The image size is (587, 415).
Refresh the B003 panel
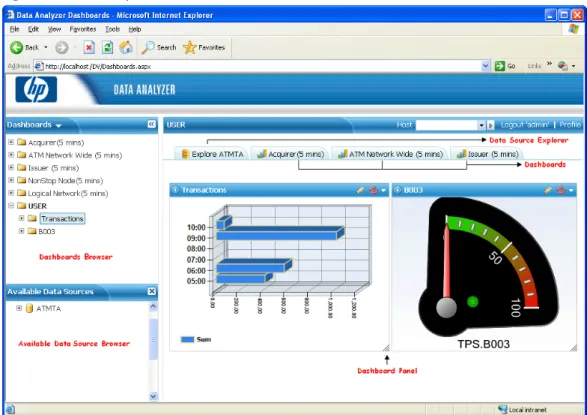click(560, 190)
